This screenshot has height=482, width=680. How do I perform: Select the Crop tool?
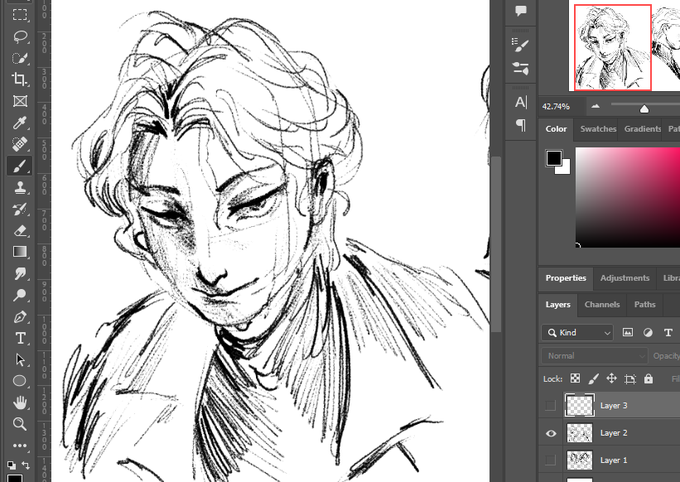20,79
